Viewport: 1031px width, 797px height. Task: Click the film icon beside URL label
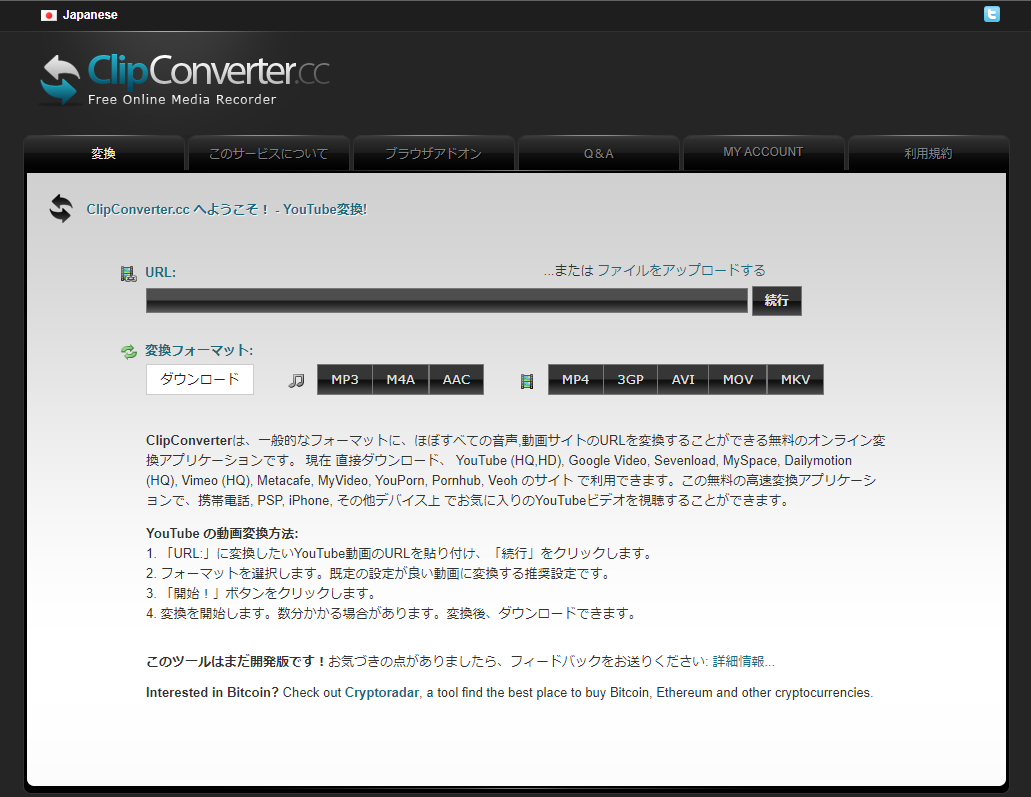(x=128, y=274)
